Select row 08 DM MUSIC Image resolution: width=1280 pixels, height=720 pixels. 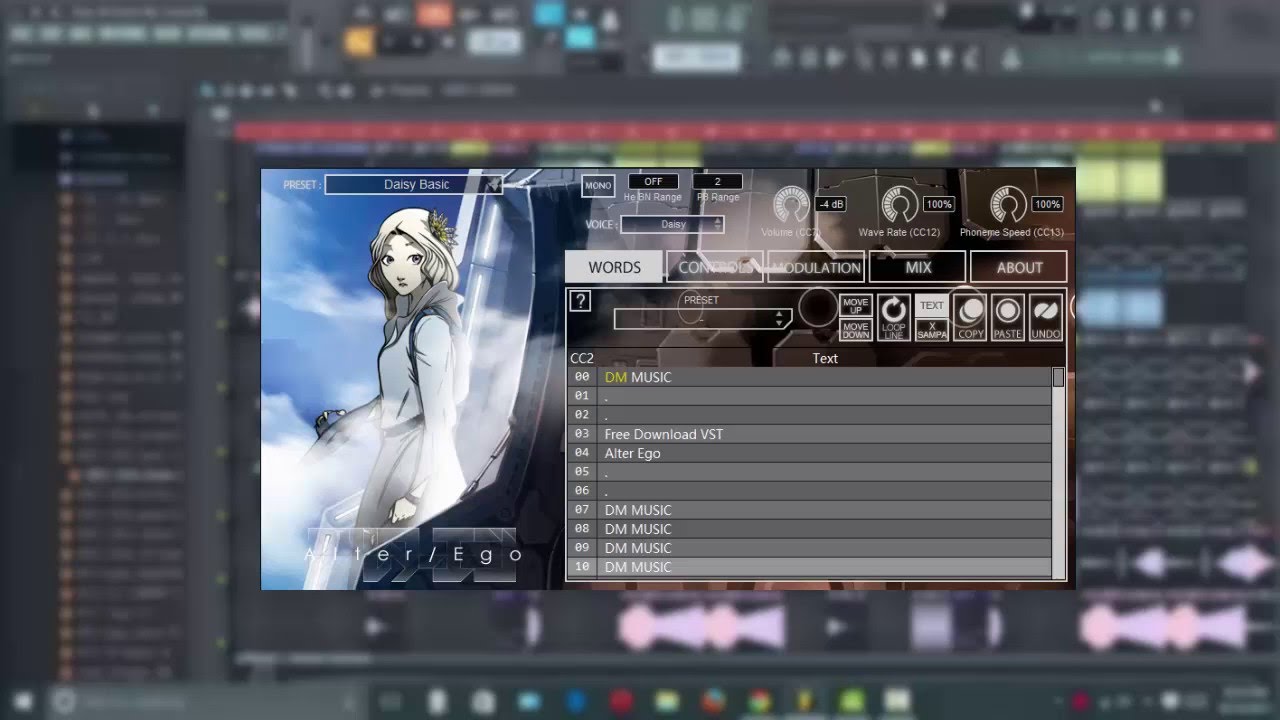pos(810,529)
